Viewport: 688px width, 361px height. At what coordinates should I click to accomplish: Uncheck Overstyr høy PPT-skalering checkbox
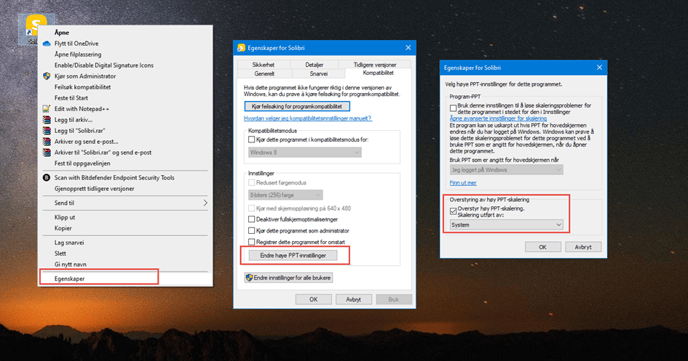click(x=453, y=211)
